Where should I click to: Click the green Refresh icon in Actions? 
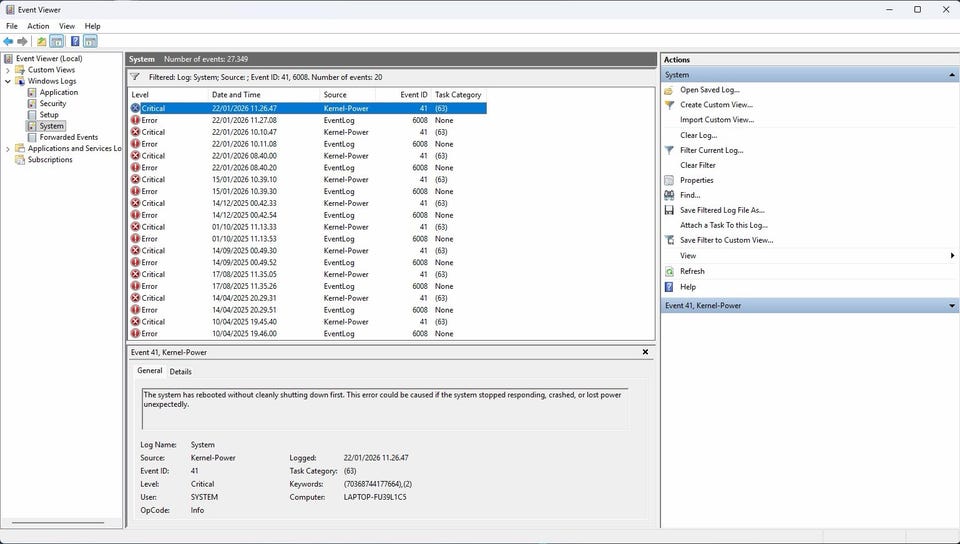pos(669,271)
